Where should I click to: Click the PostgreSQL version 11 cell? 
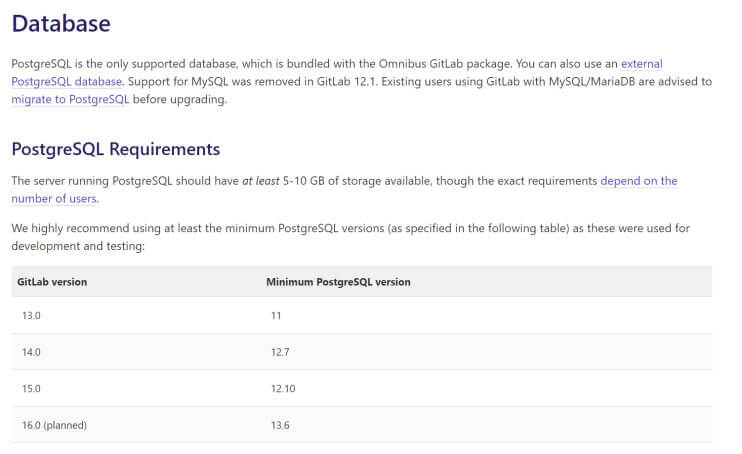tap(276, 315)
